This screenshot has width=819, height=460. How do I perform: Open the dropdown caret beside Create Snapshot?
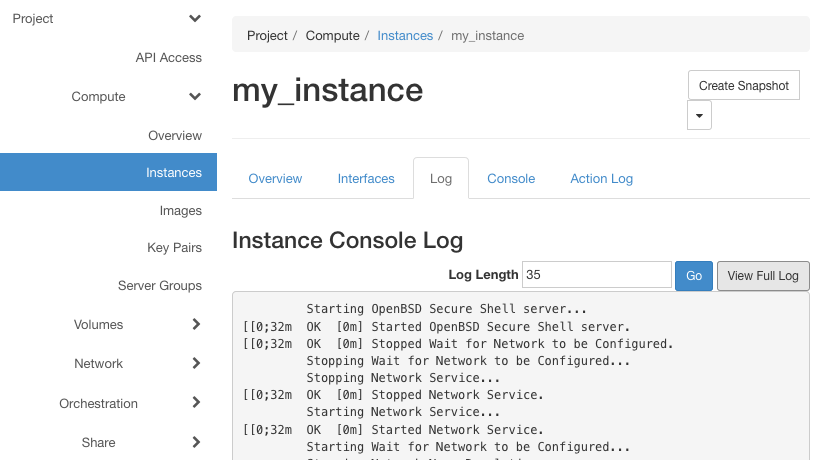699,115
